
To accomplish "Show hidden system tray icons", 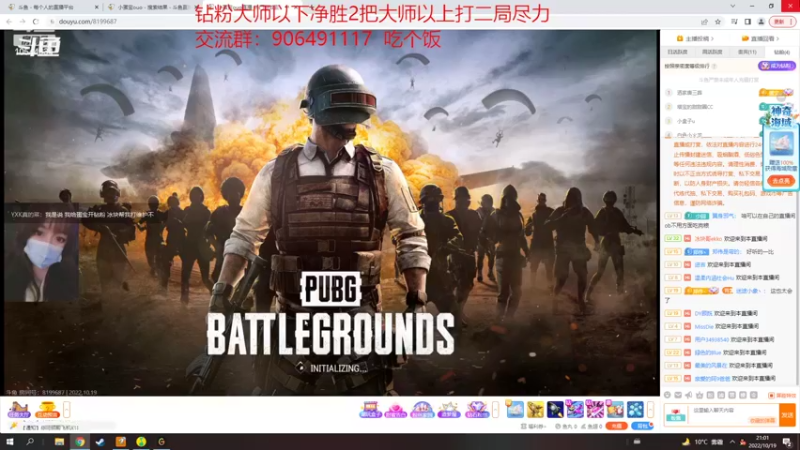I will (732, 442).
